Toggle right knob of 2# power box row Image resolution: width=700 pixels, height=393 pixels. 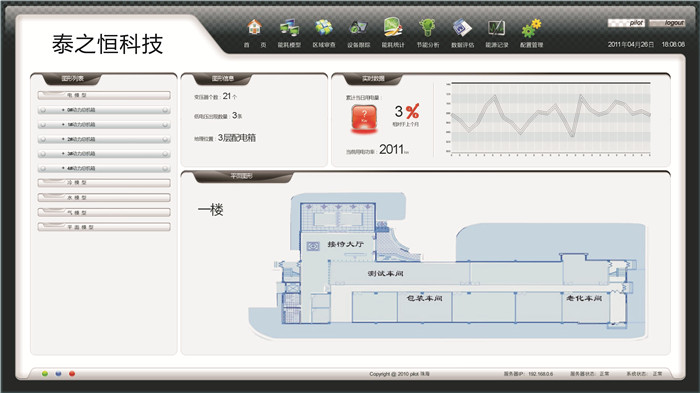(x=165, y=139)
